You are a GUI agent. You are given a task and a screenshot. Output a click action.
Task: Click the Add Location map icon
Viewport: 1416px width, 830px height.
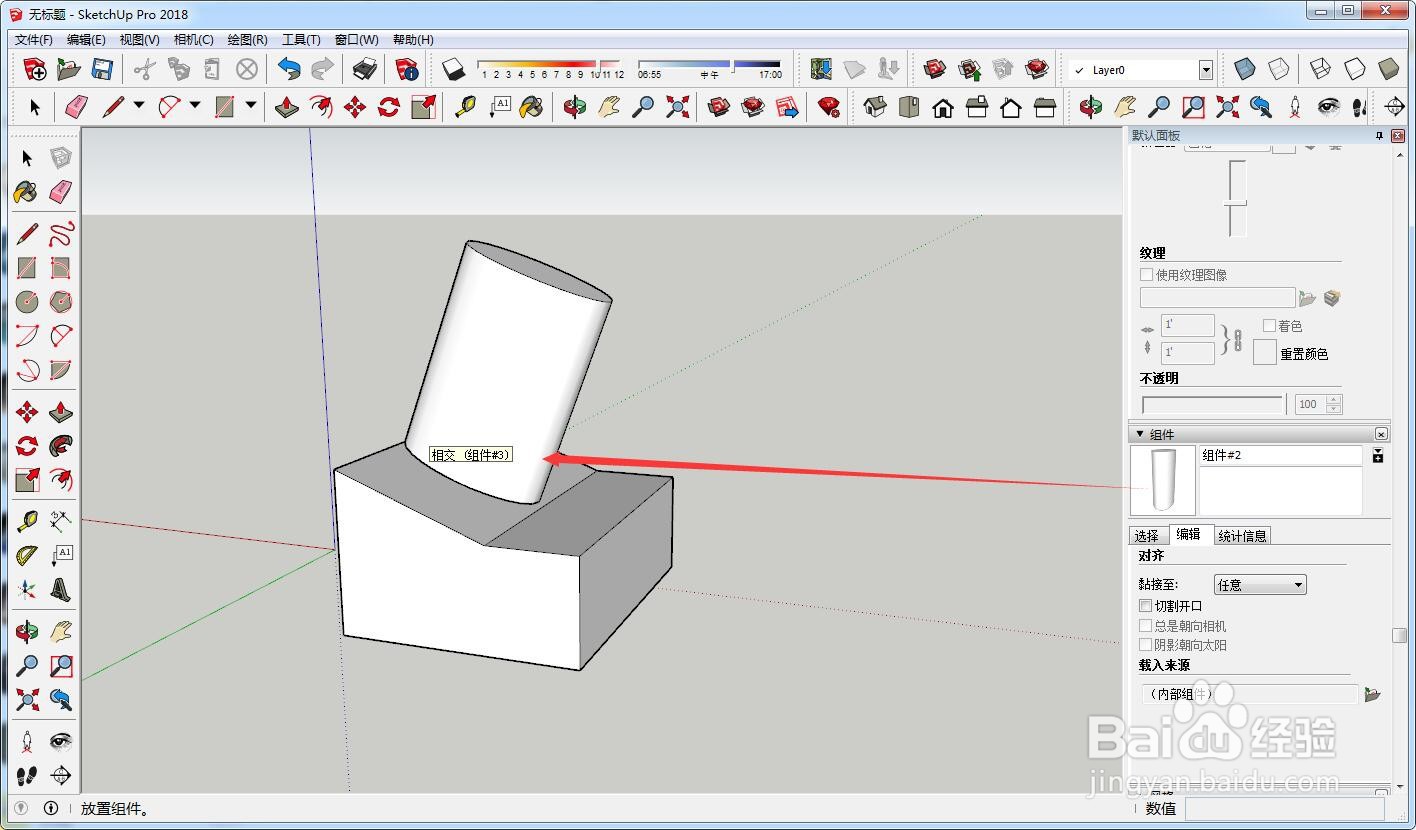(821, 69)
